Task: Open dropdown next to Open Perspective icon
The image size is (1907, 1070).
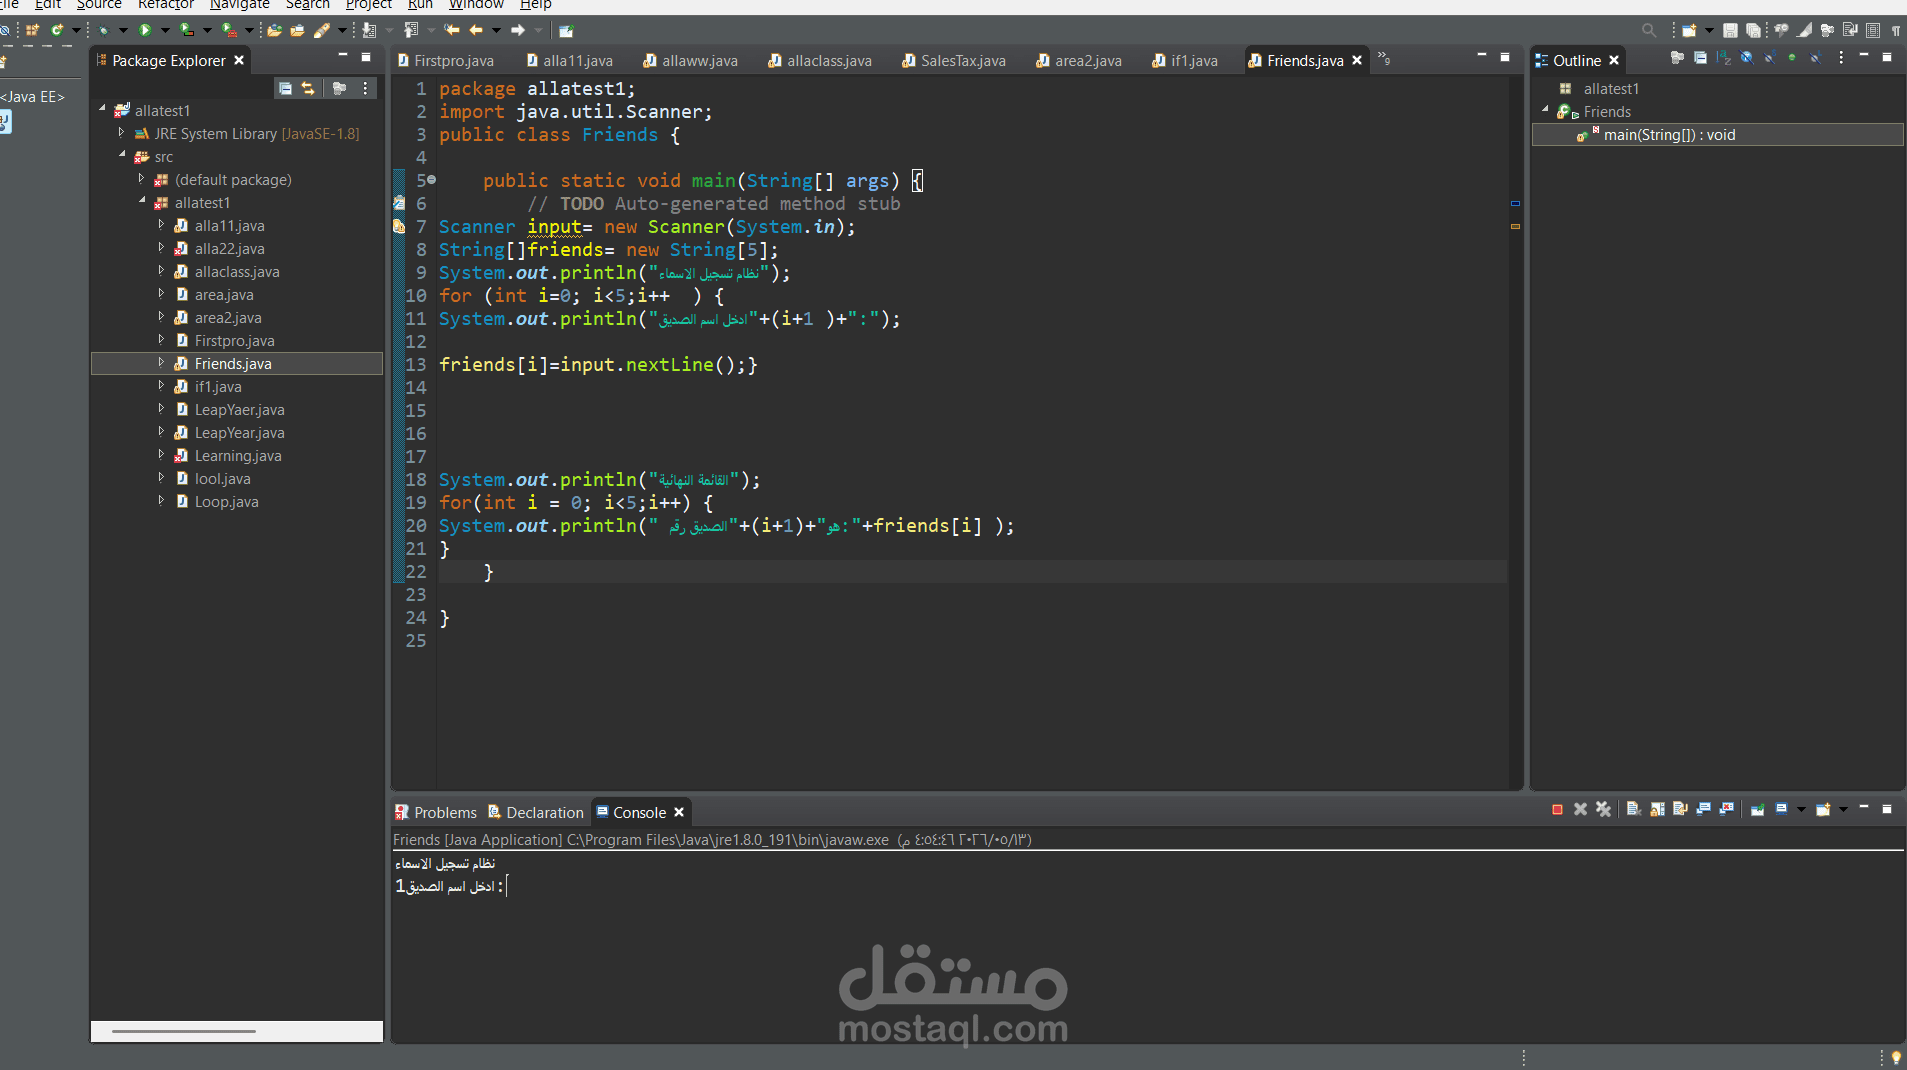Action: [1709, 30]
